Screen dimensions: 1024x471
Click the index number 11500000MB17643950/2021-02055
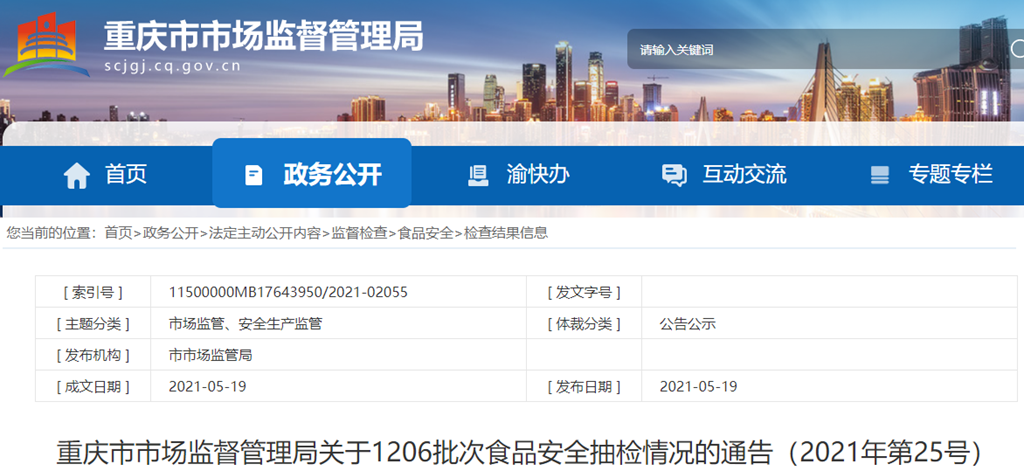tap(288, 292)
